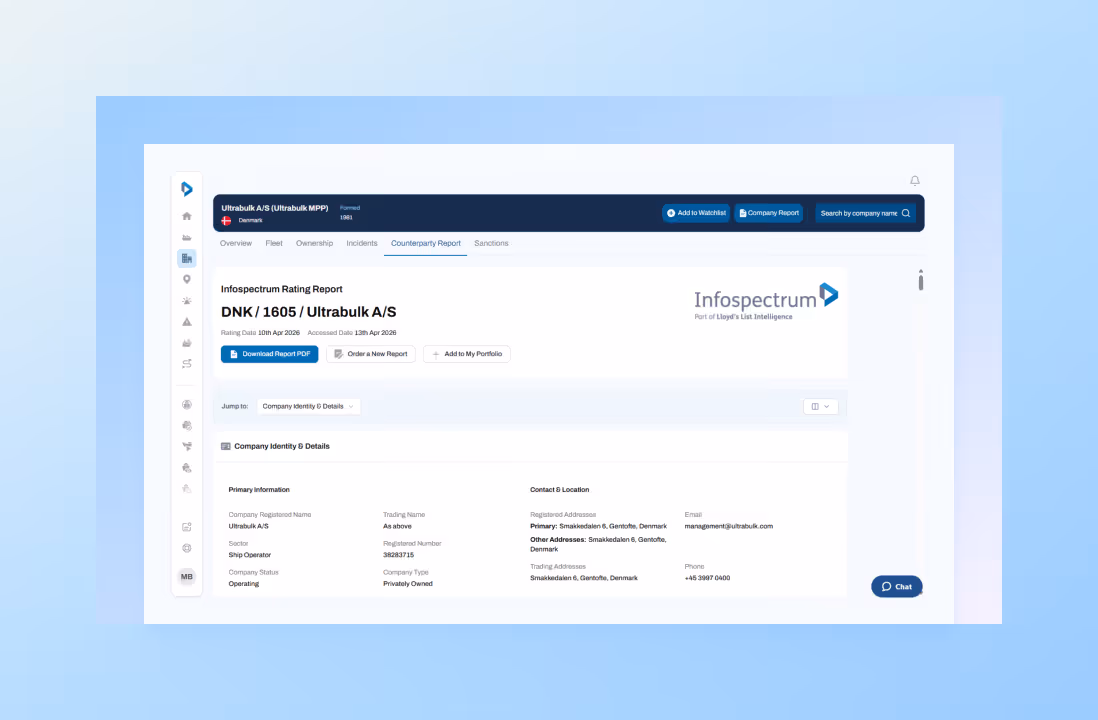This screenshot has width=1098, height=720.
Task: Click the magnifier icon in company search
Action: (906, 213)
